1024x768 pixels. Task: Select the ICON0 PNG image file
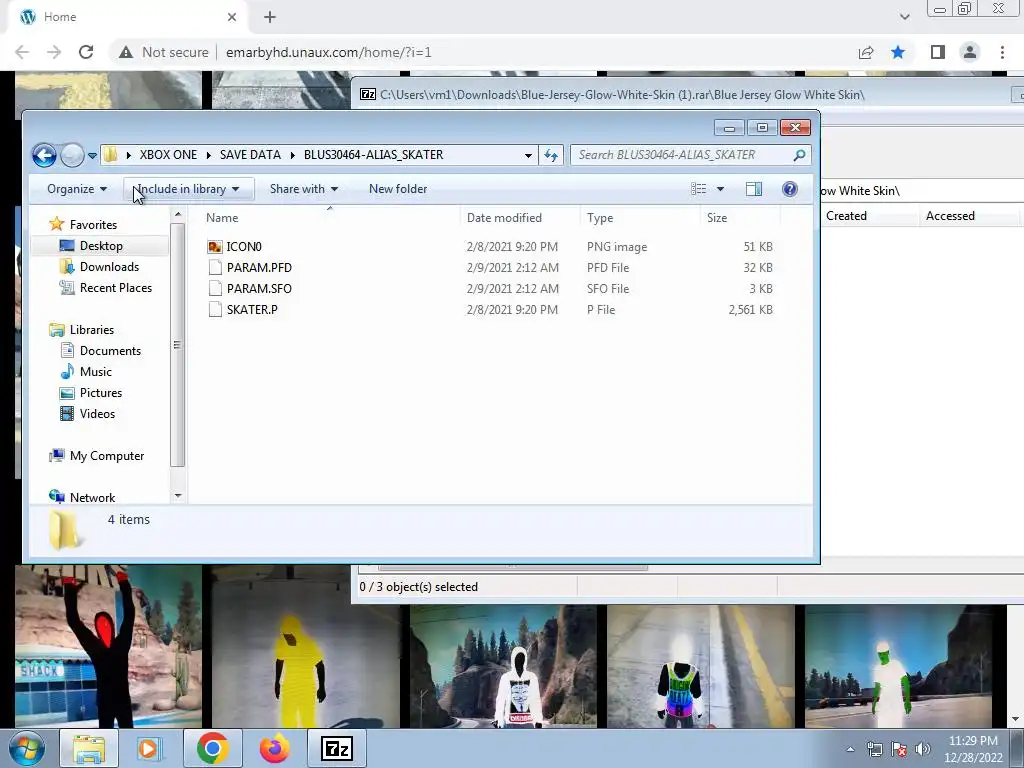tap(244, 247)
